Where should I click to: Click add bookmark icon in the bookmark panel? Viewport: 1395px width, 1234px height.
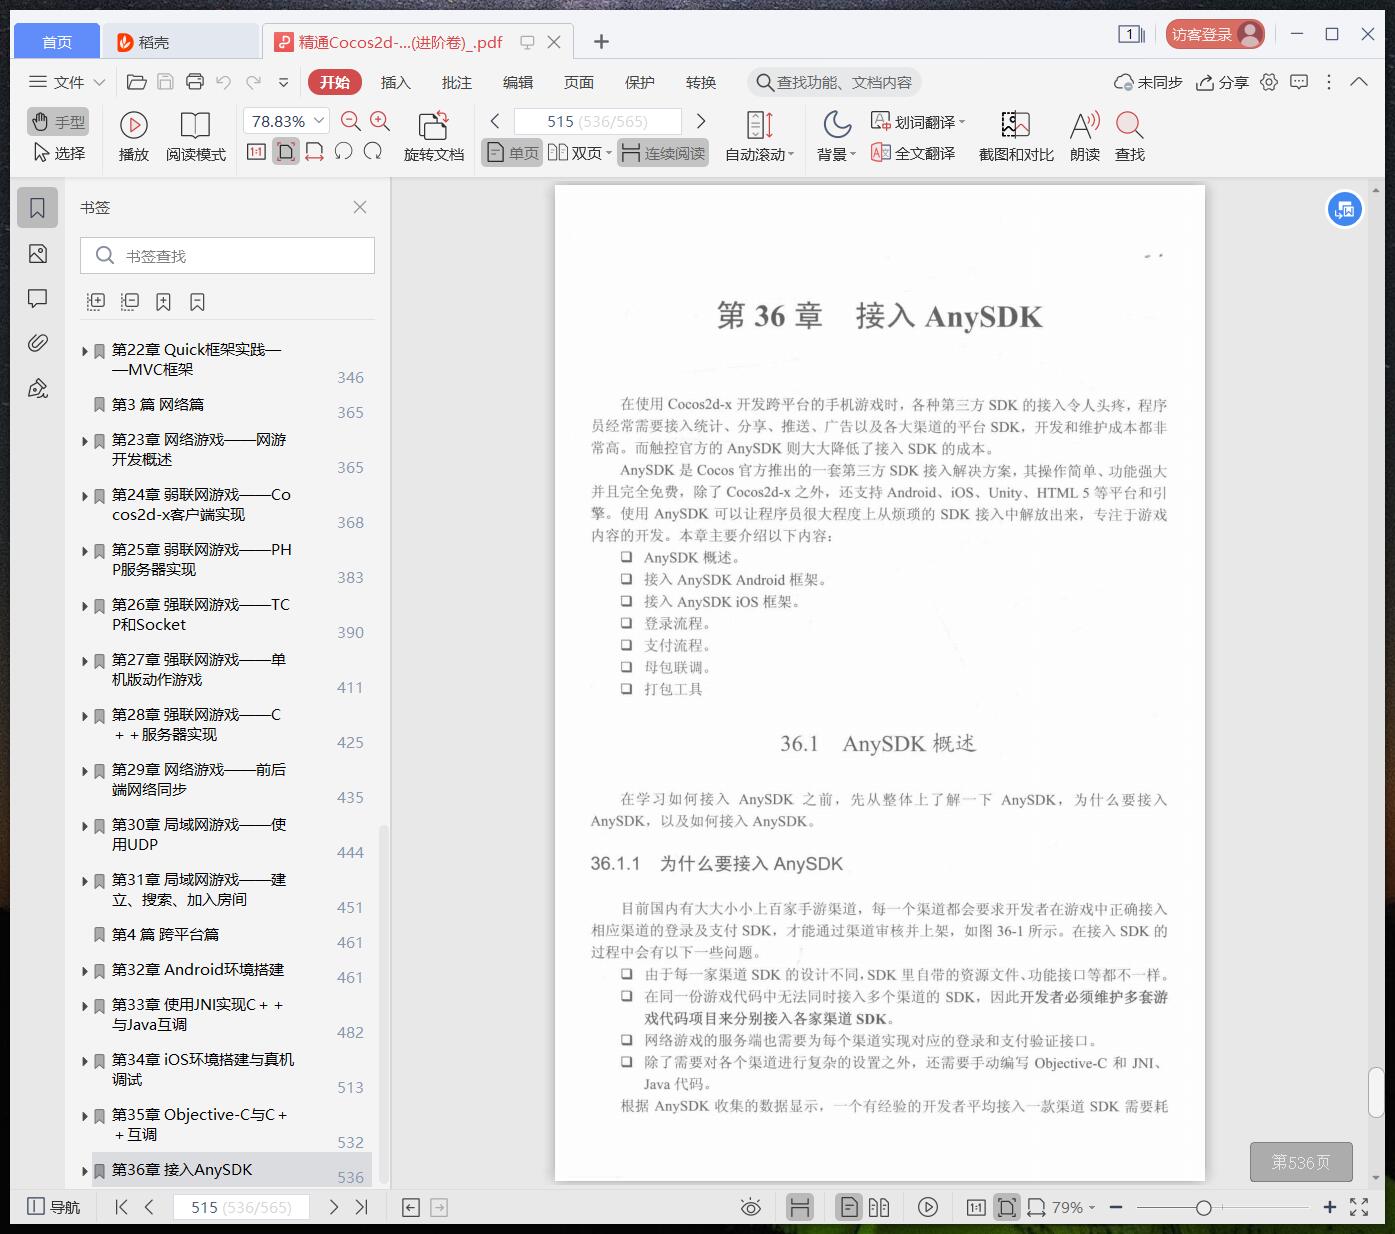coord(164,301)
